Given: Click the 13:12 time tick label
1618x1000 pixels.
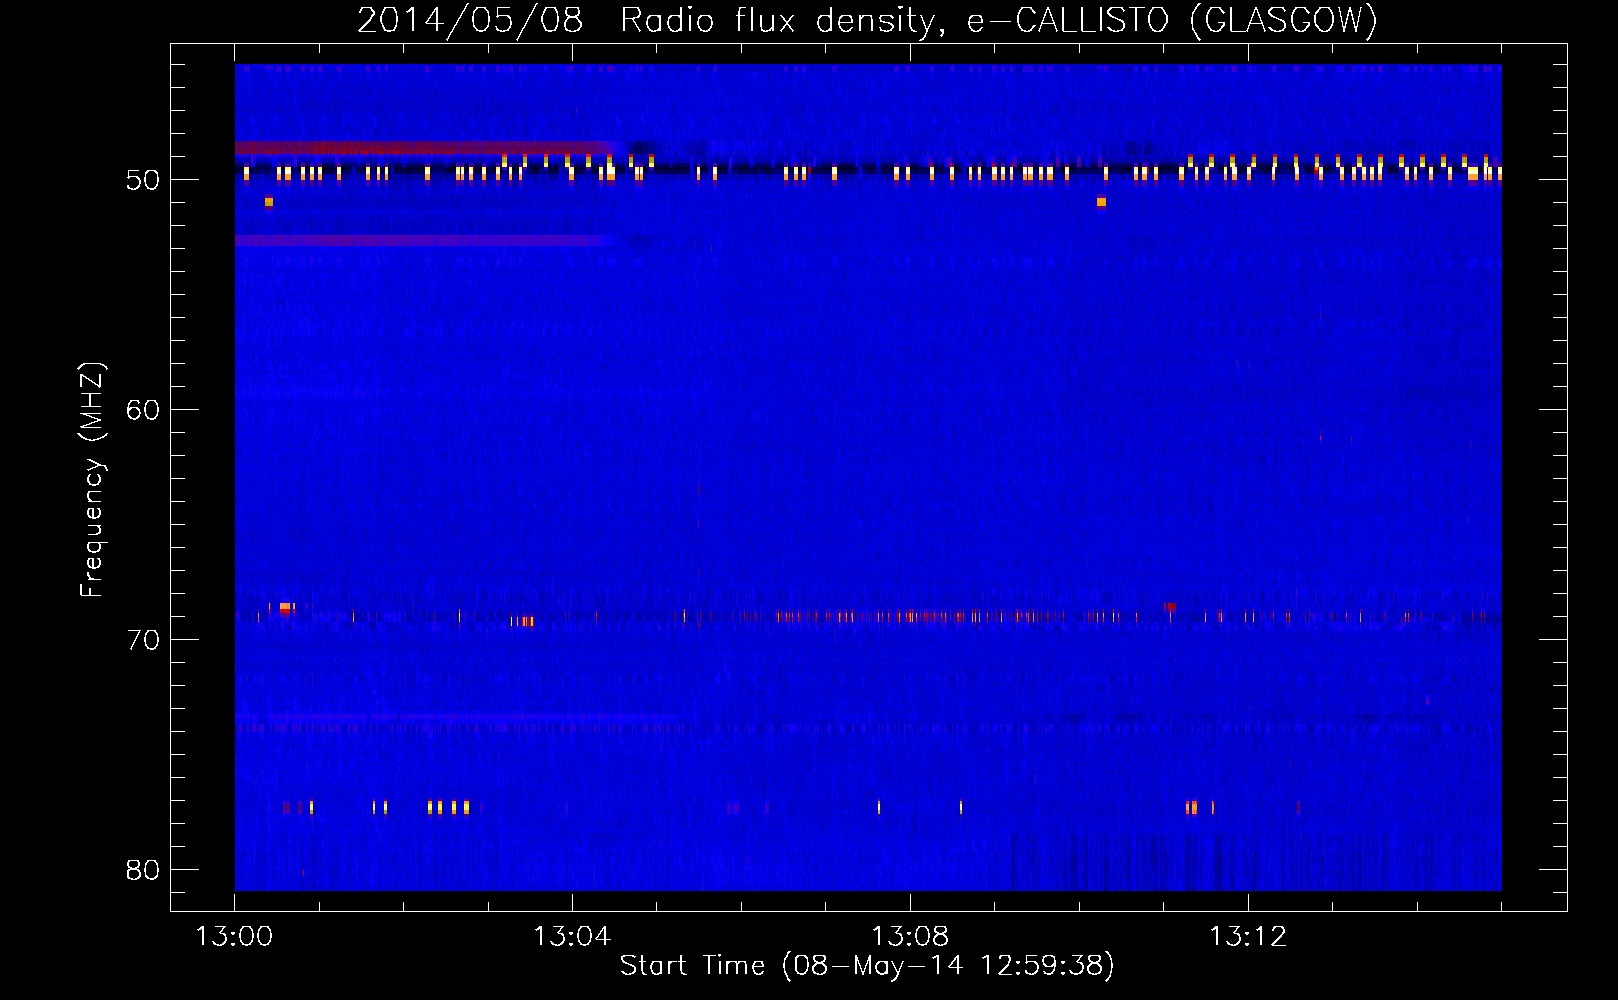Looking at the screenshot, I should coord(1248,937).
